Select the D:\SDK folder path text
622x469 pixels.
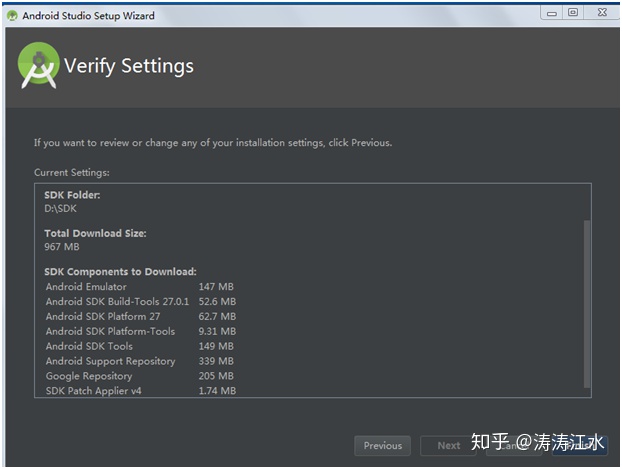pos(60,208)
